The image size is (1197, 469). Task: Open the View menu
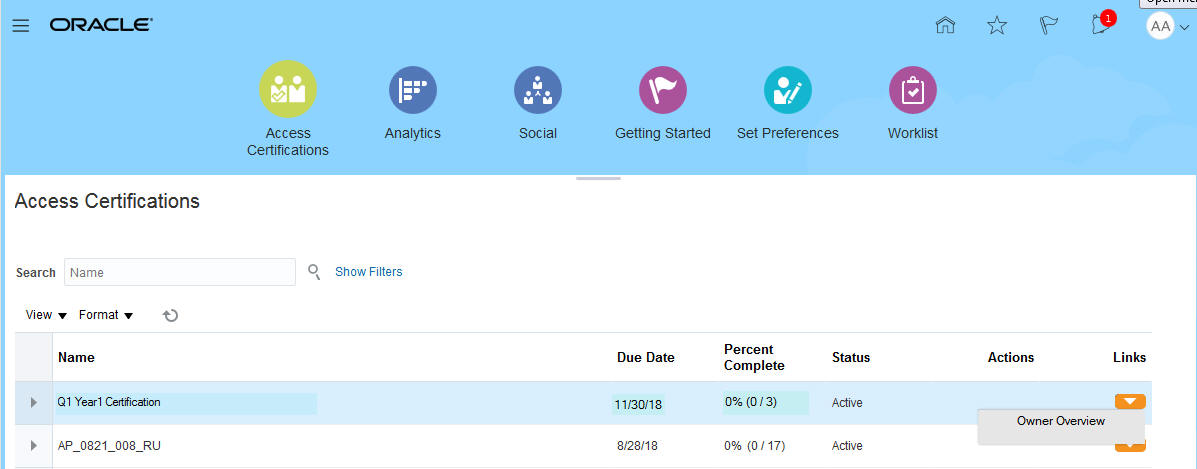pyautogui.click(x=46, y=315)
